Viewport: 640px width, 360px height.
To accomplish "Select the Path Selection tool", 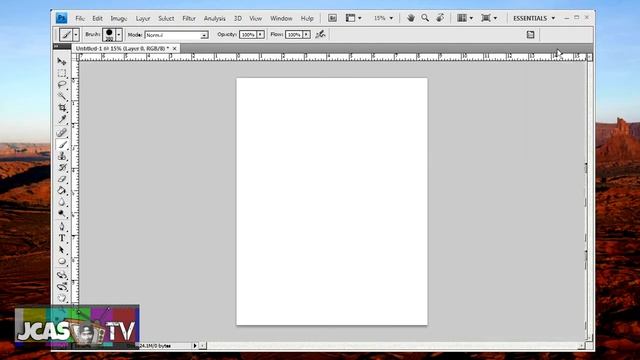I will [x=62, y=249].
